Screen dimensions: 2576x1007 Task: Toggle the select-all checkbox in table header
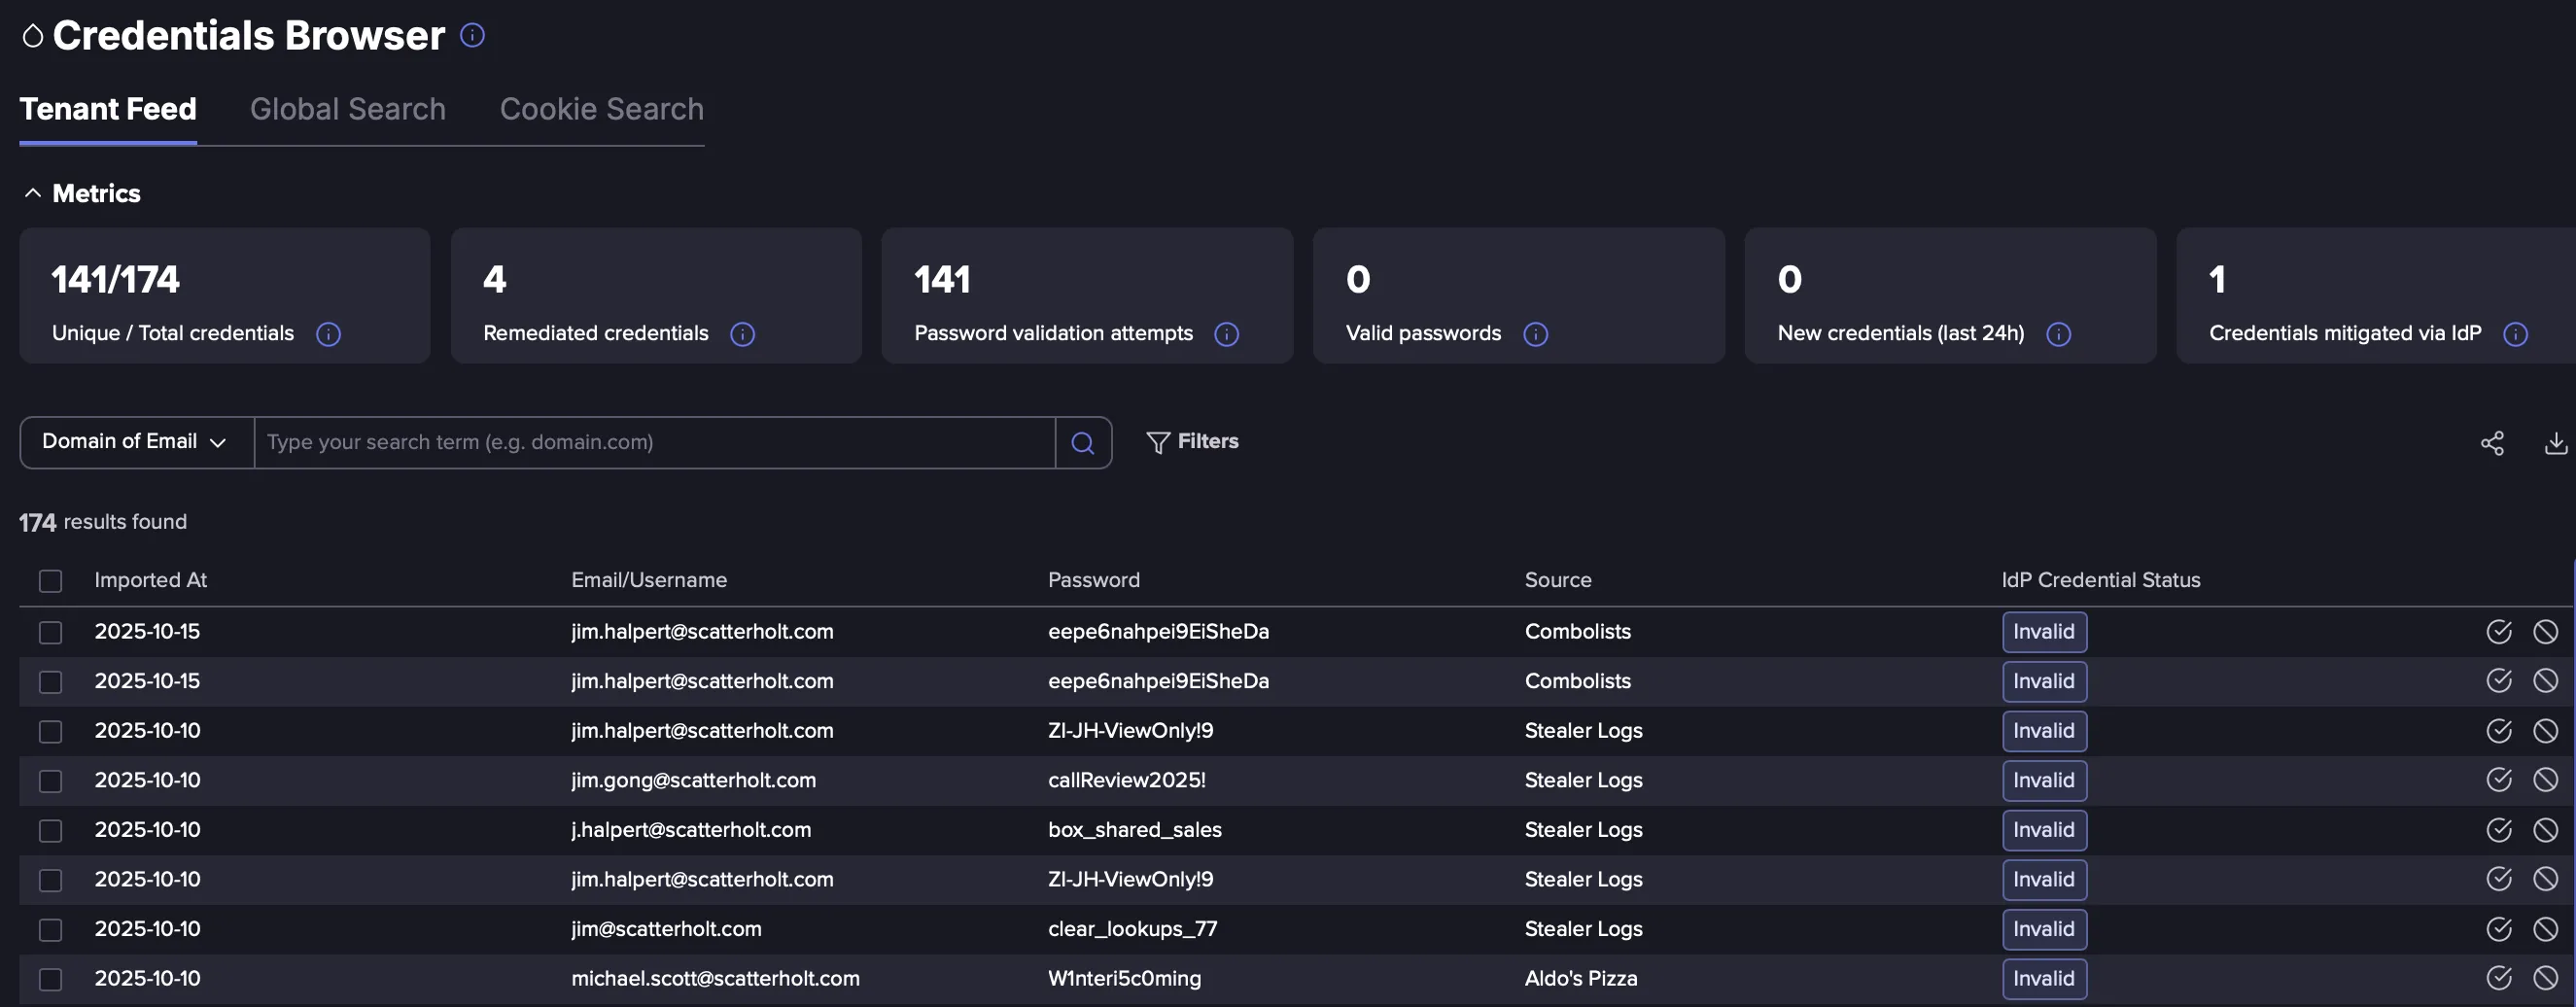click(50, 581)
